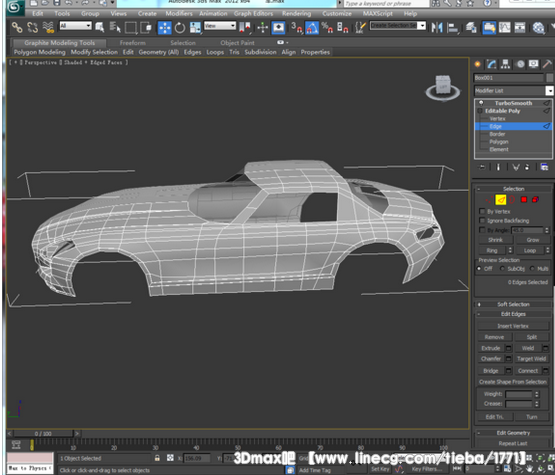The height and width of the screenshot is (475, 555).
Task: Open the Modifiers menu
Action: [179, 13]
